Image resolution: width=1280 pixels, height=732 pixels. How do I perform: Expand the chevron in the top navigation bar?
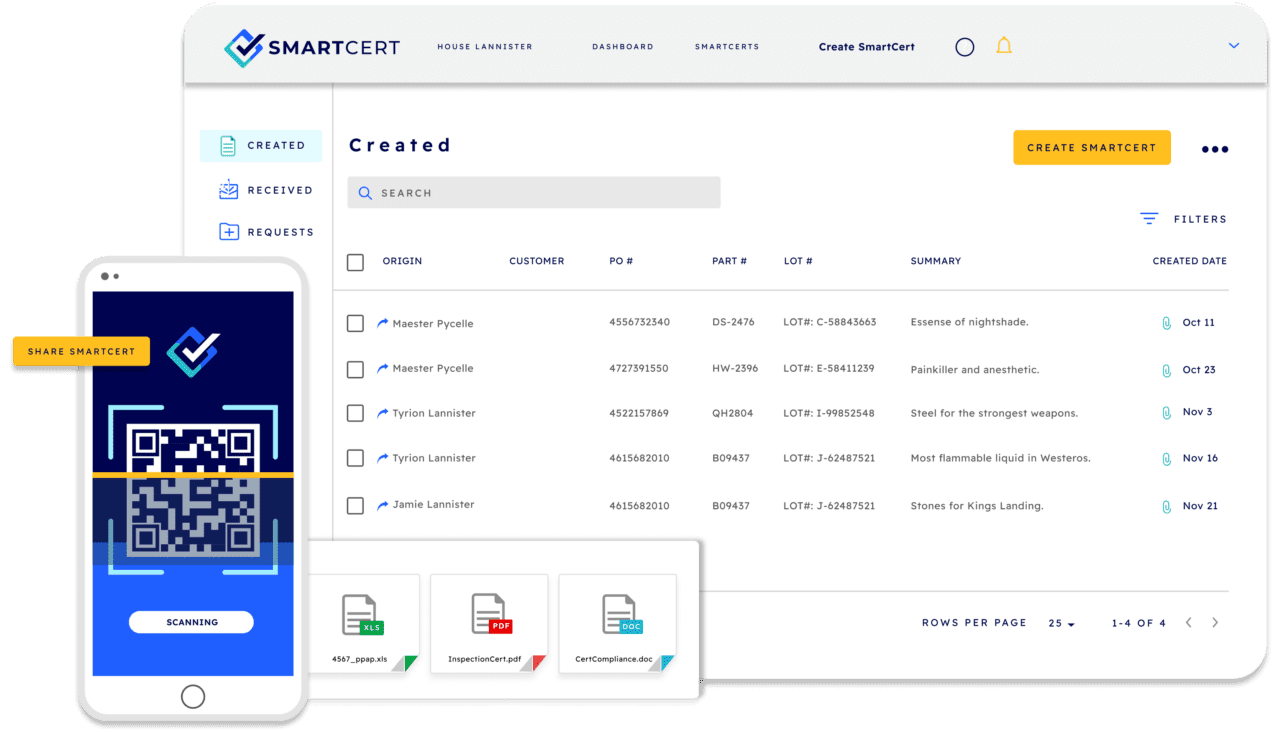click(x=1233, y=45)
